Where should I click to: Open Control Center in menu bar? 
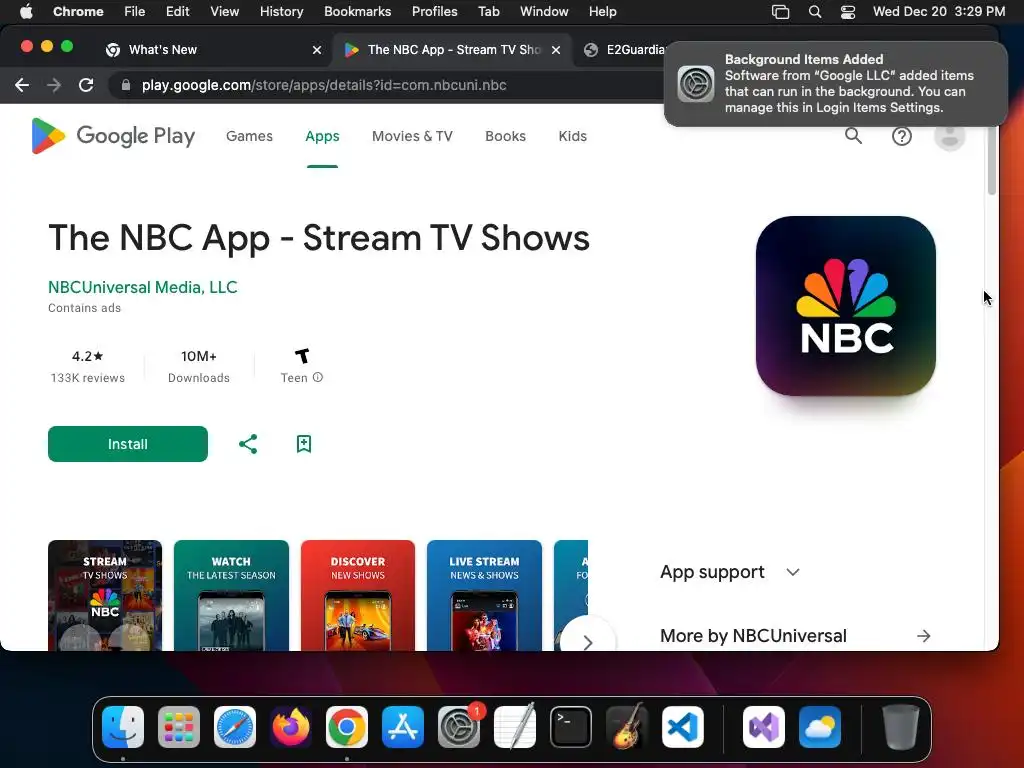tap(848, 11)
